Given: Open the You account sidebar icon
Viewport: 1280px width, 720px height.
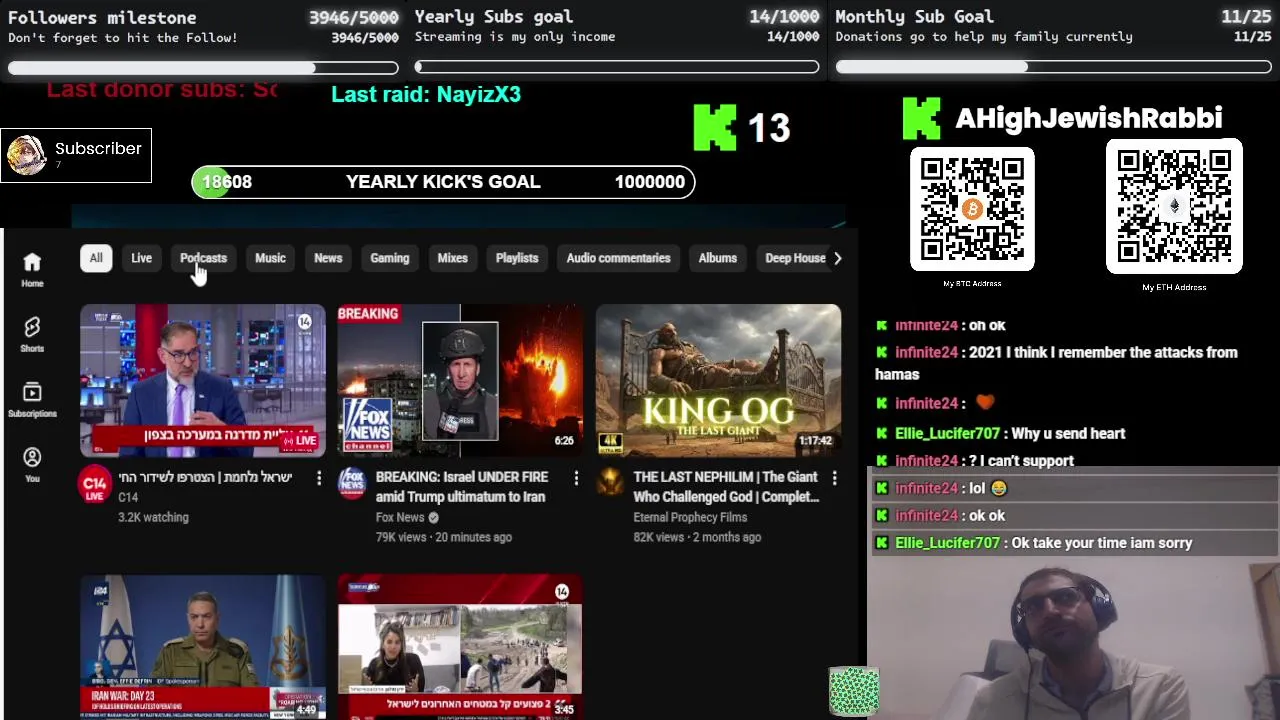Looking at the screenshot, I should click(32, 463).
